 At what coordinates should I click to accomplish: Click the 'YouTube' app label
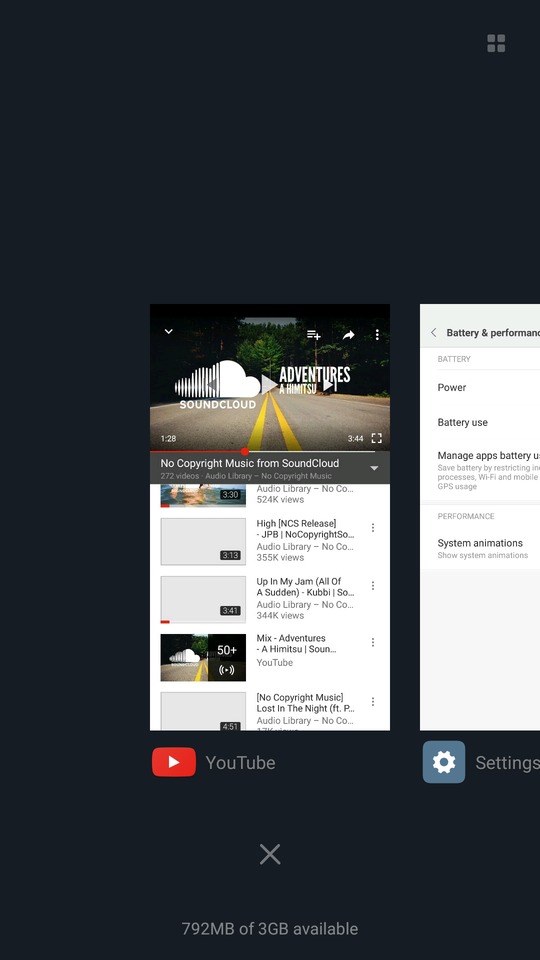pyautogui.click(x=241, y=763)
